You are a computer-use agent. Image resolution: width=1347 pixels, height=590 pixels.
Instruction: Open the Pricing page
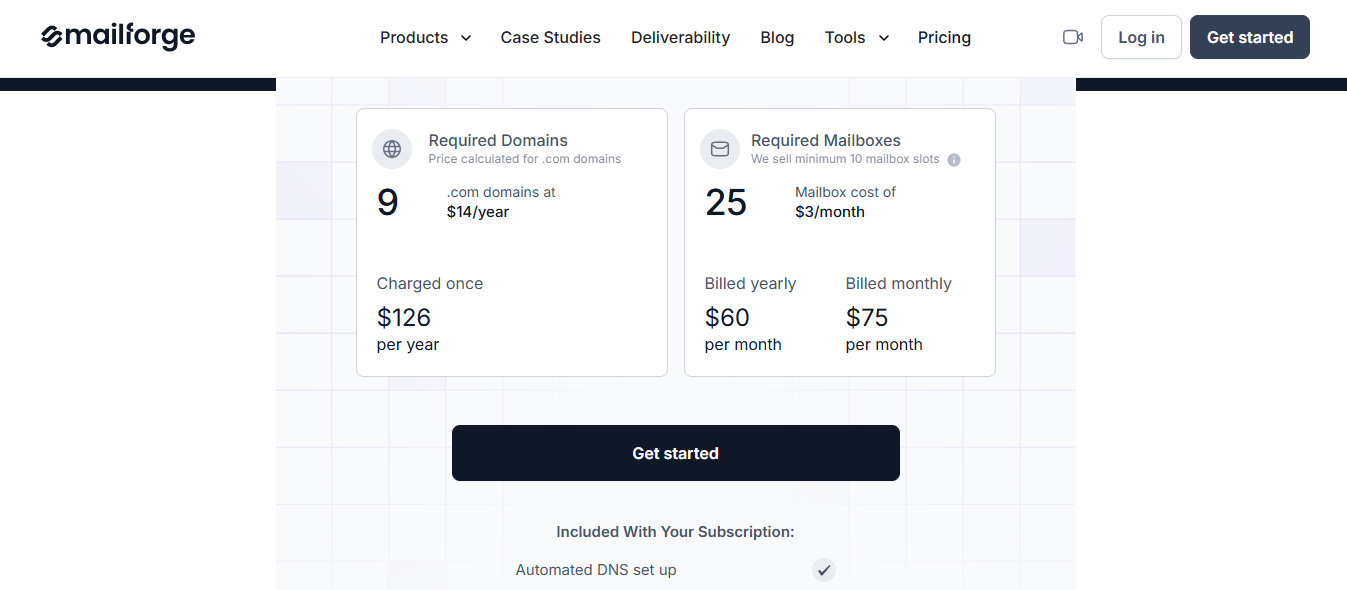coord(944,37)
